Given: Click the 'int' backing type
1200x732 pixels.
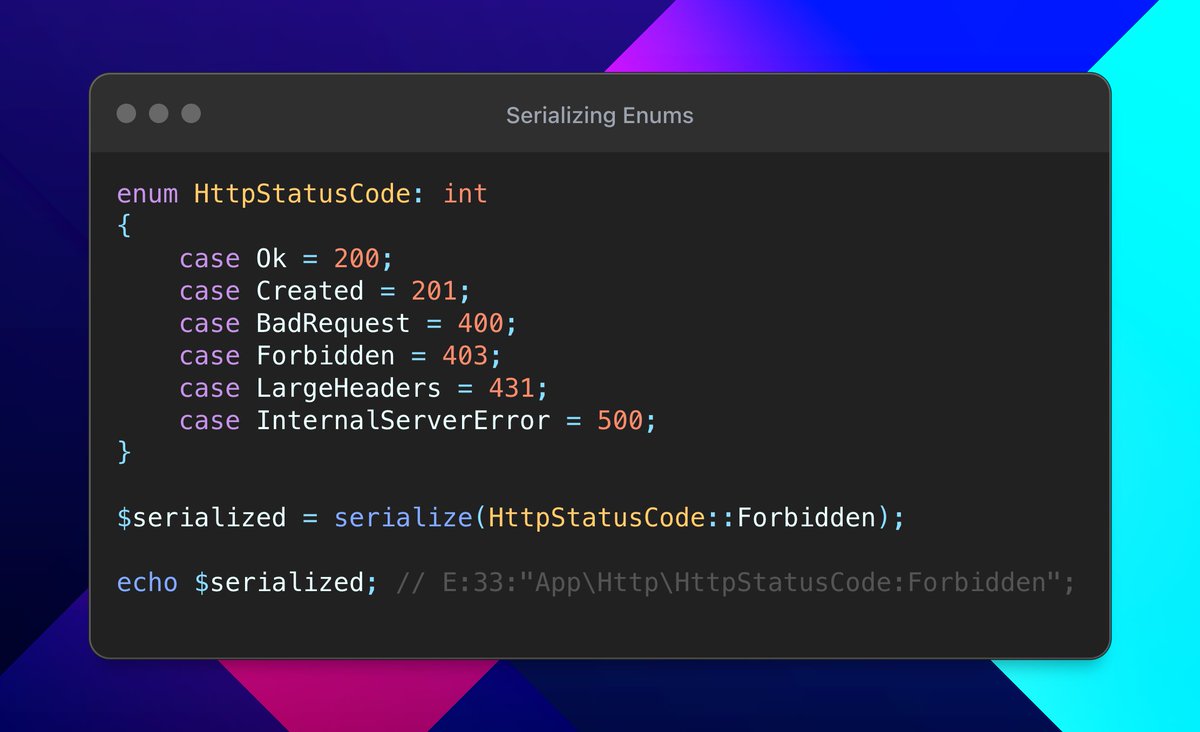Looking at the screenshot, I should pyautogui.click(x=465, y=193).
